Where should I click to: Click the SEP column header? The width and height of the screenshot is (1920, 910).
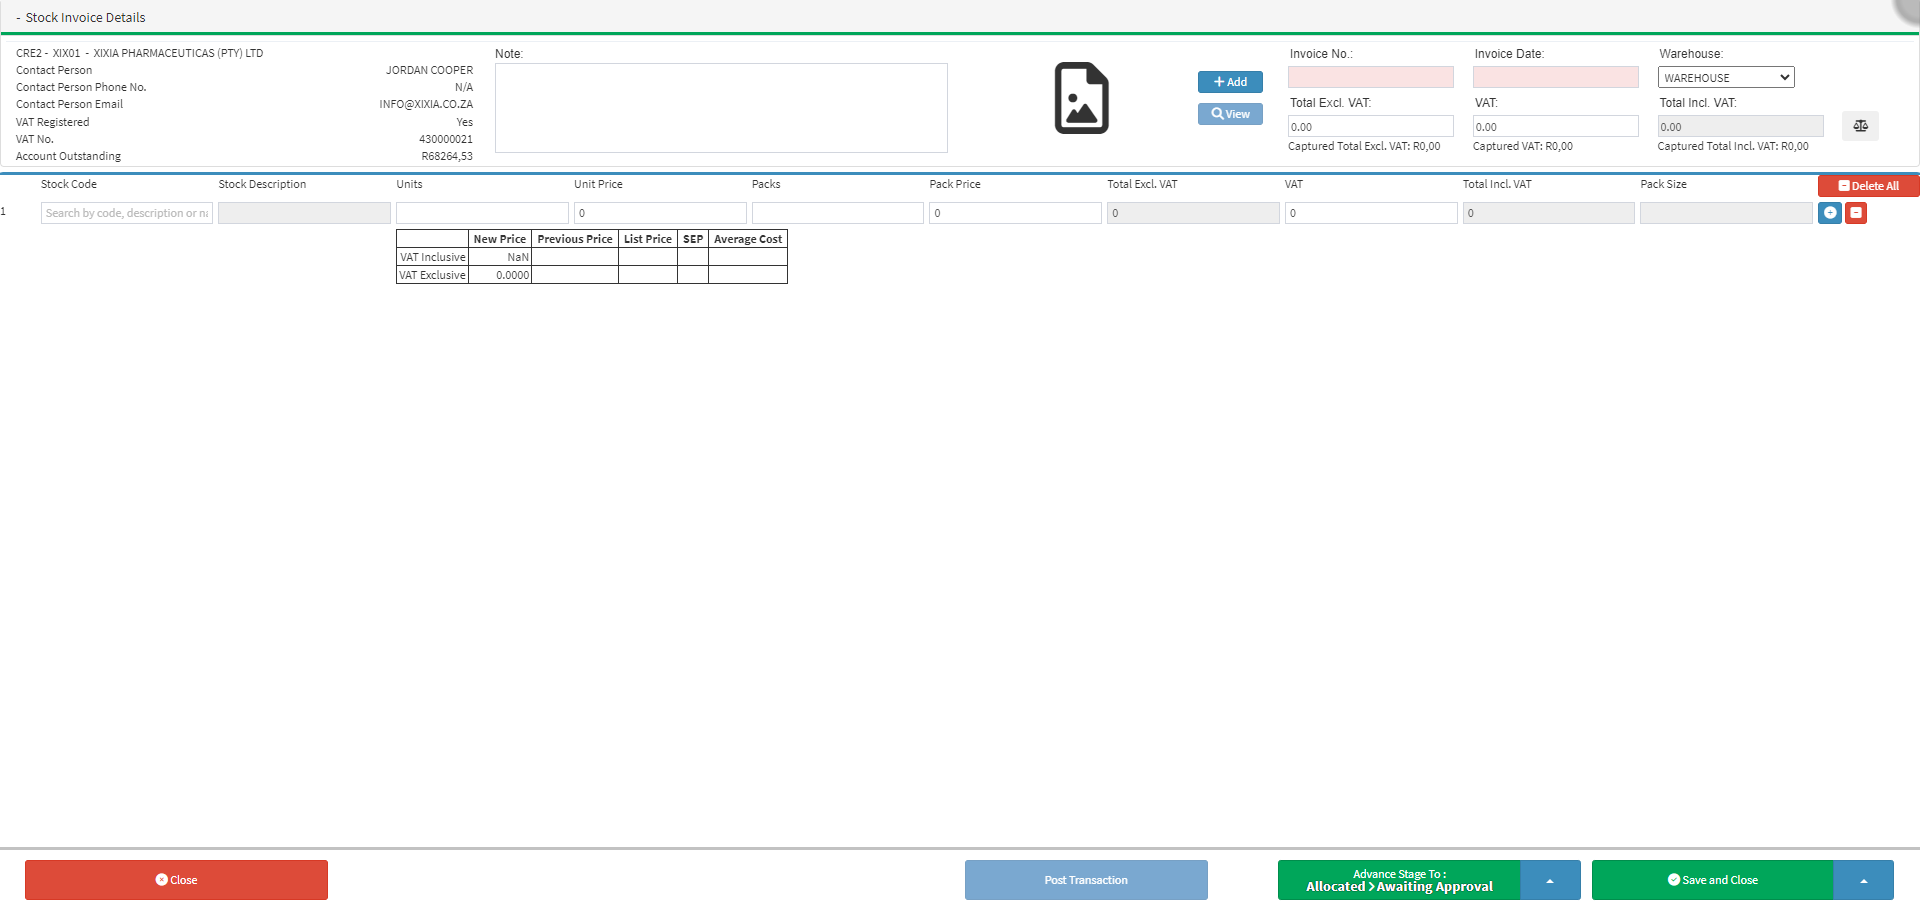pyautogui.click(x=693, y=239)
